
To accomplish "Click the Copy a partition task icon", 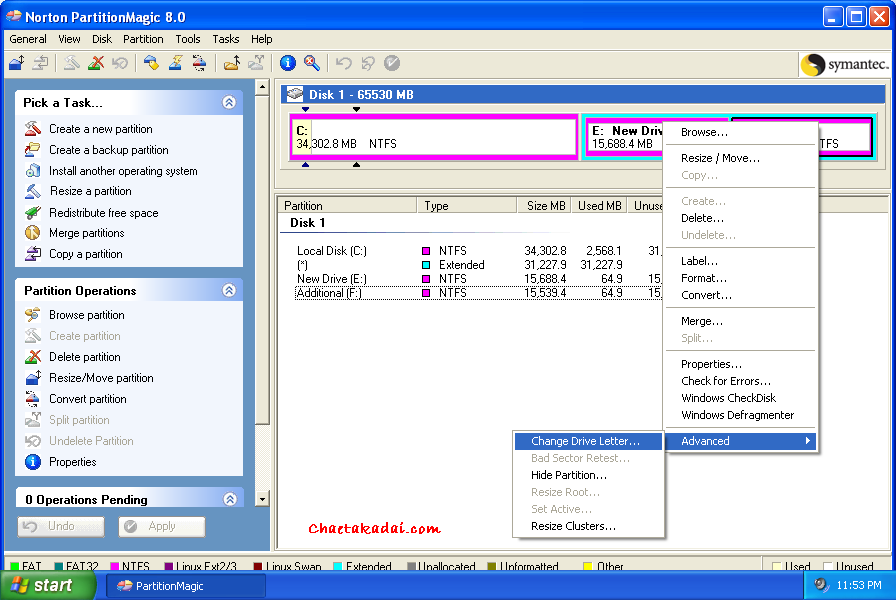I will click(x=32, y=254).
